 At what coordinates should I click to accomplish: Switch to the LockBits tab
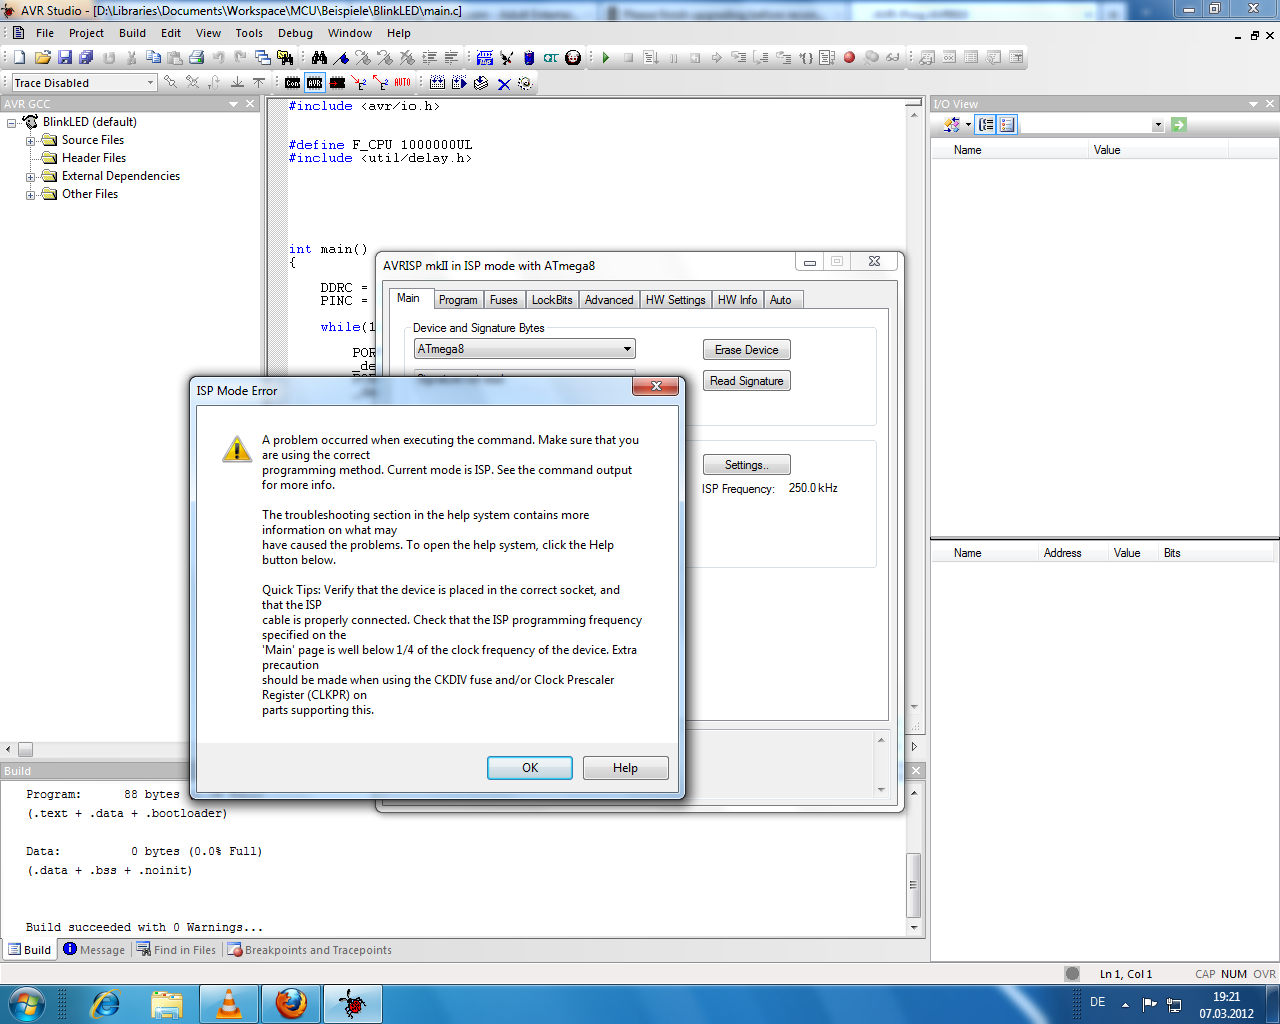pyautogui.click(x=552, y=300)
